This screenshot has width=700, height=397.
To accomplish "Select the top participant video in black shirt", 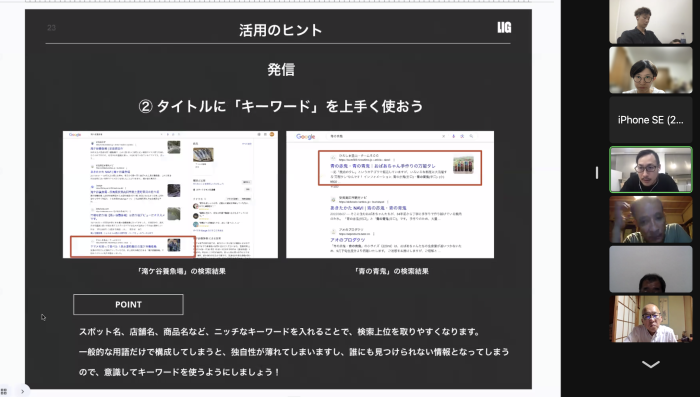I will click(x=650, y=22).
